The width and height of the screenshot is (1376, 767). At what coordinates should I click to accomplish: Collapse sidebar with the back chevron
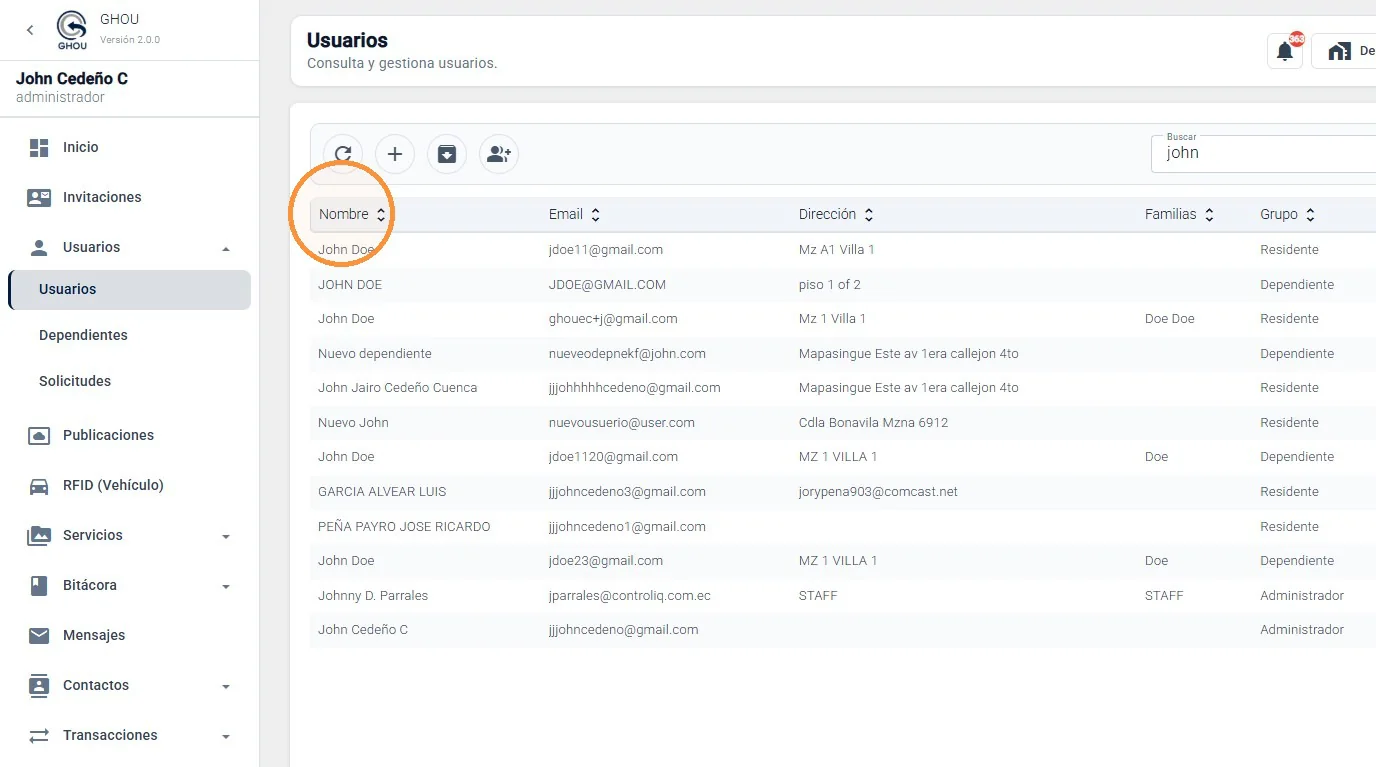point(30,30)
